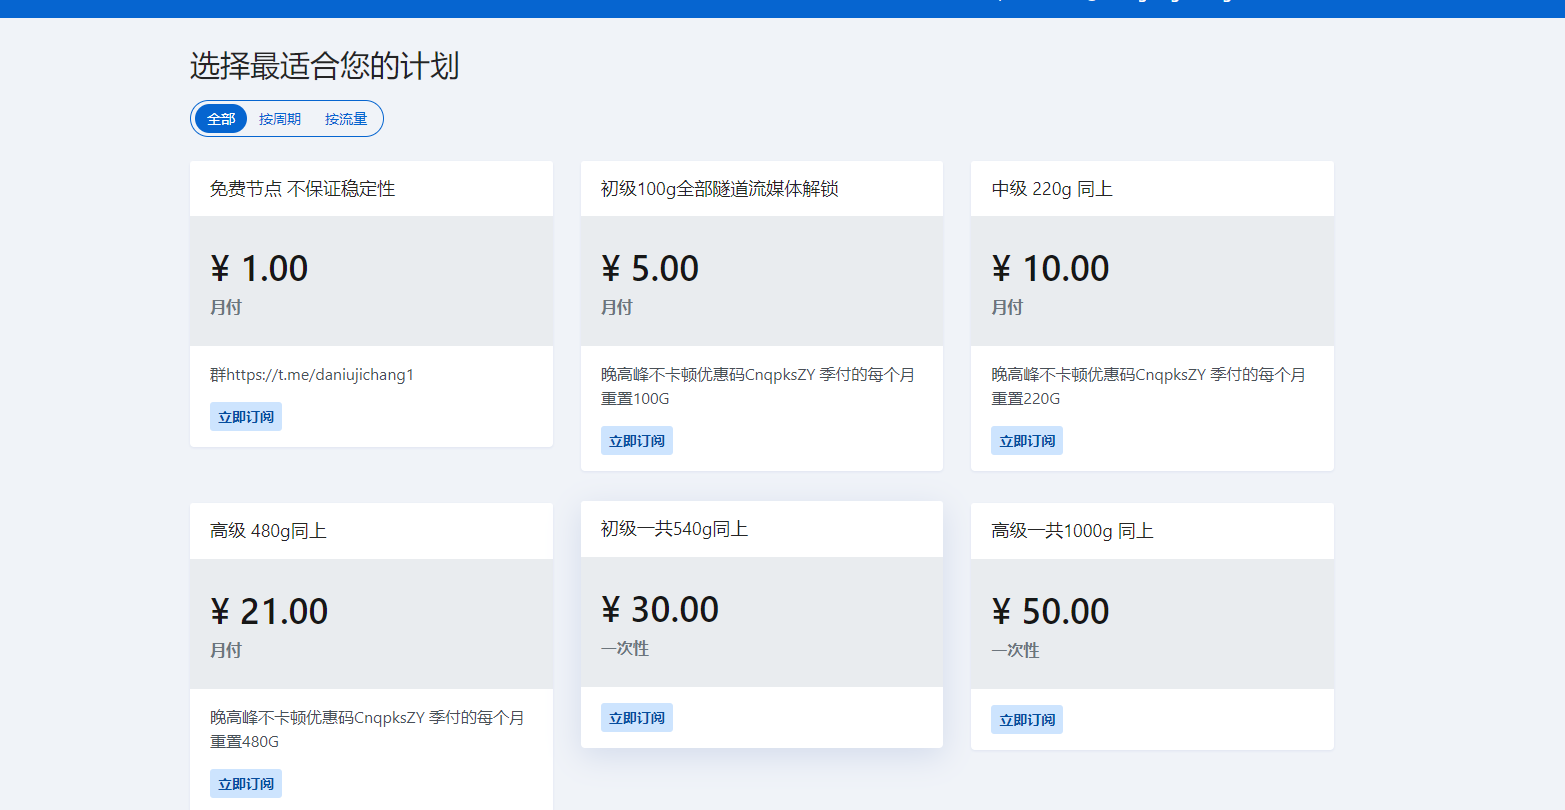Viewport: 1565px width, 810px height.
Task: Click the description mentioning 重置100G
Action: click(x=758, y=386)
